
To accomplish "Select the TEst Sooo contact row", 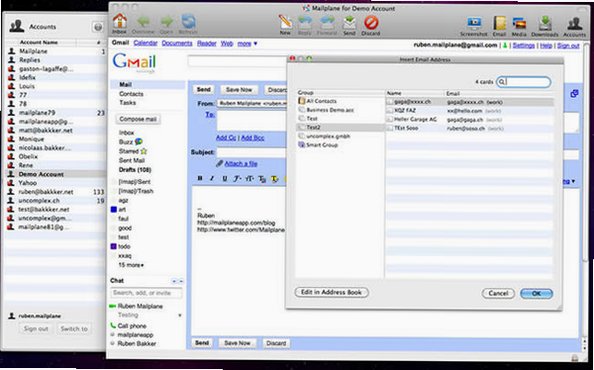I will point(469,128).
